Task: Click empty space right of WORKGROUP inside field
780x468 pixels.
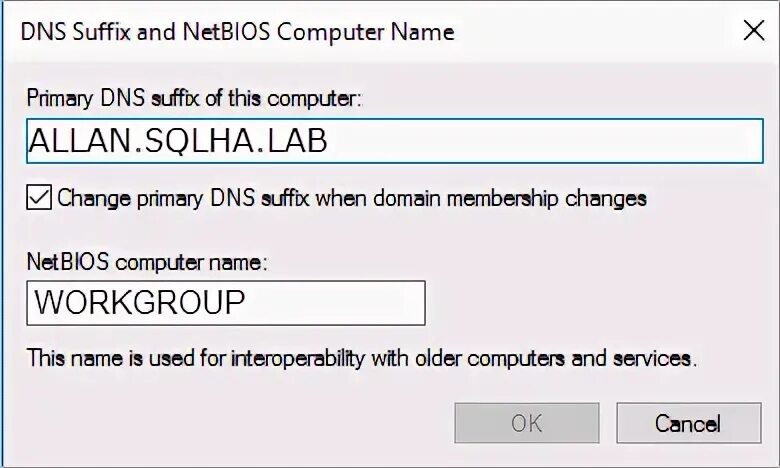Action: [340, 303]
